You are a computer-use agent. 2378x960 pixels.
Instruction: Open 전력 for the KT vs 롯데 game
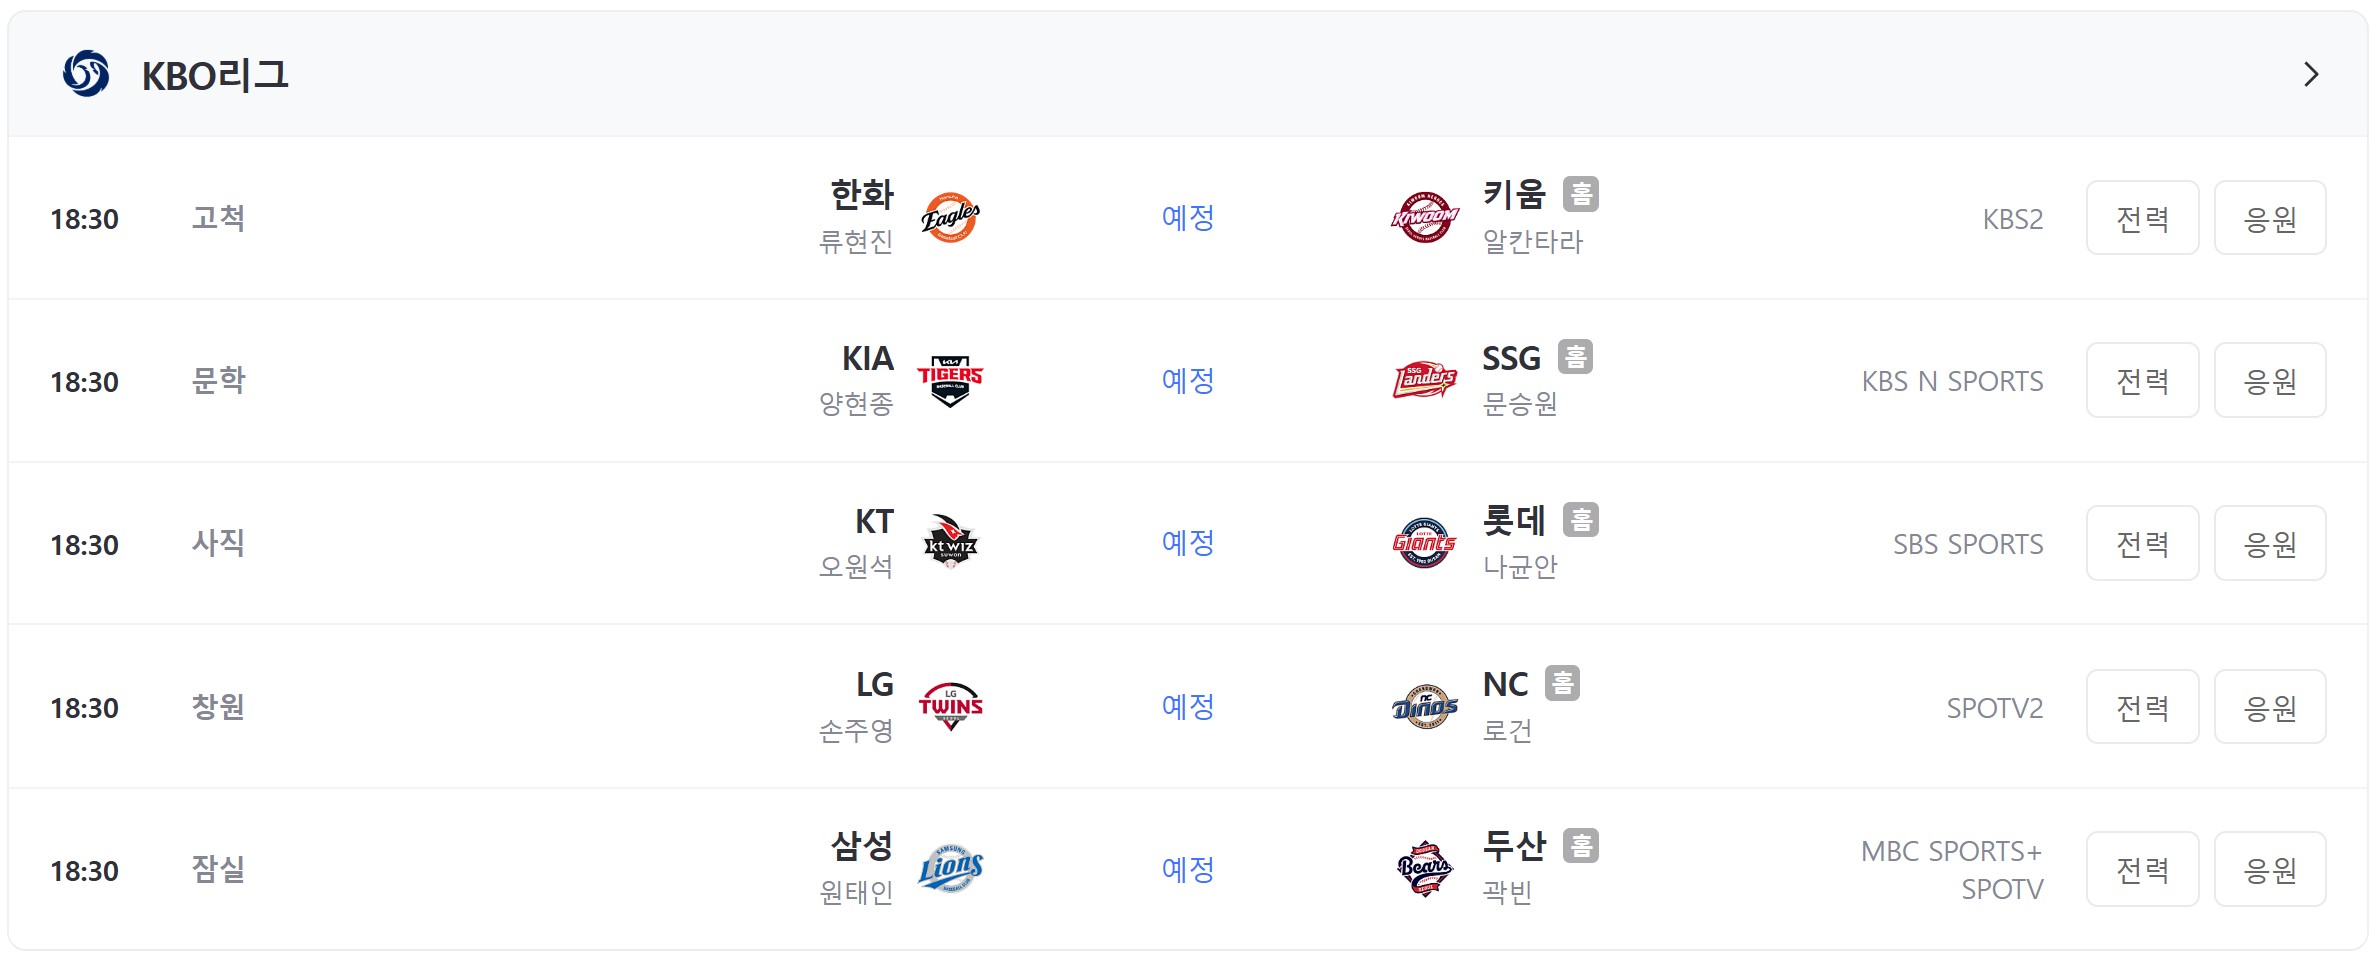click(2142, 543)
